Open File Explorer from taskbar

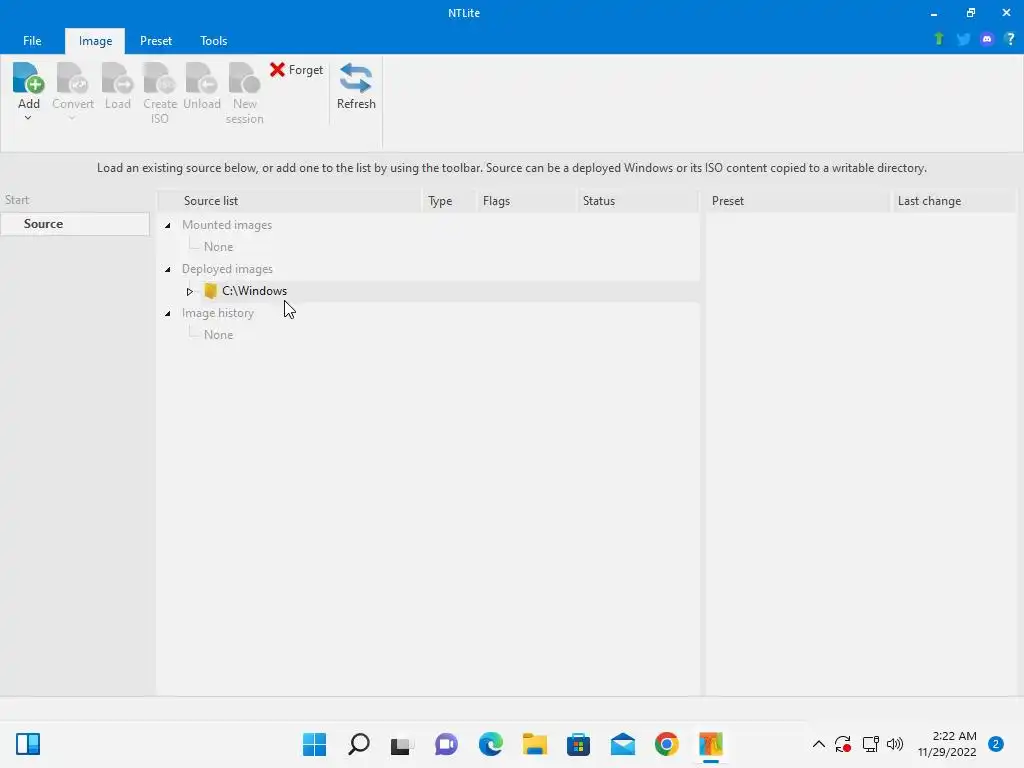click(534, 744)
